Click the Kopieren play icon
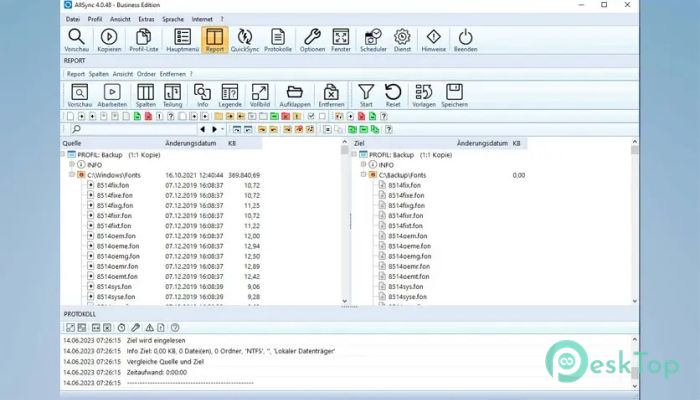 pos(109,37)
